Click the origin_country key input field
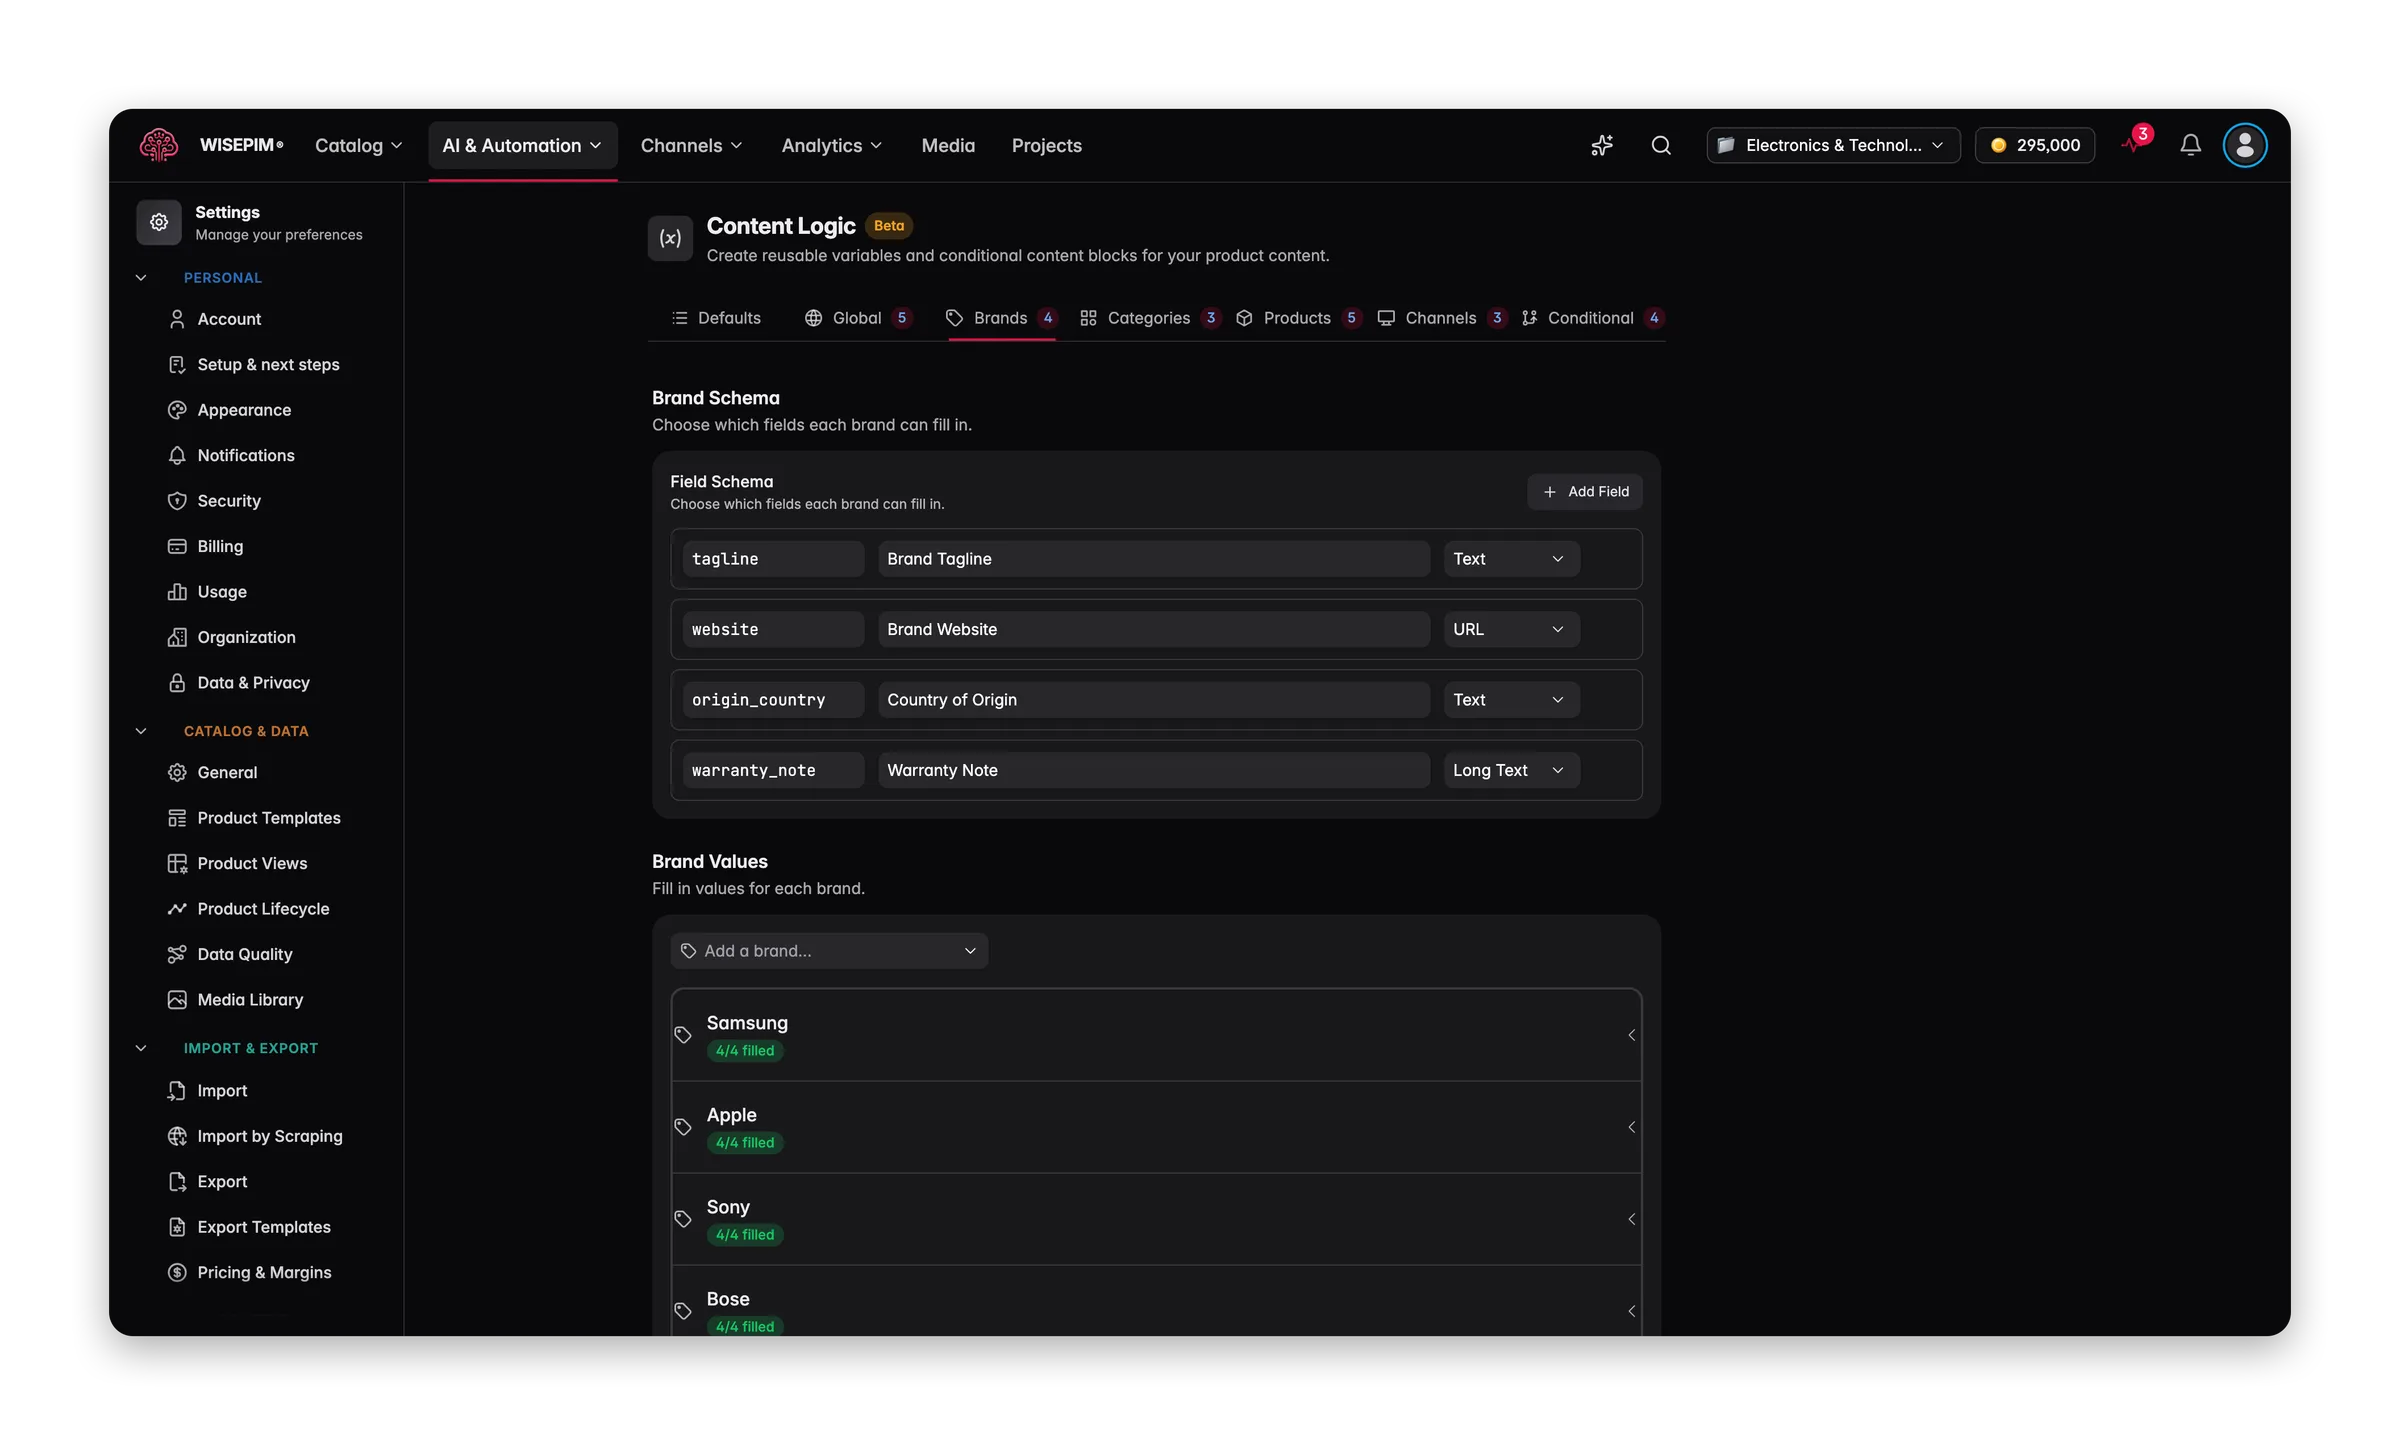 [774, 700]
